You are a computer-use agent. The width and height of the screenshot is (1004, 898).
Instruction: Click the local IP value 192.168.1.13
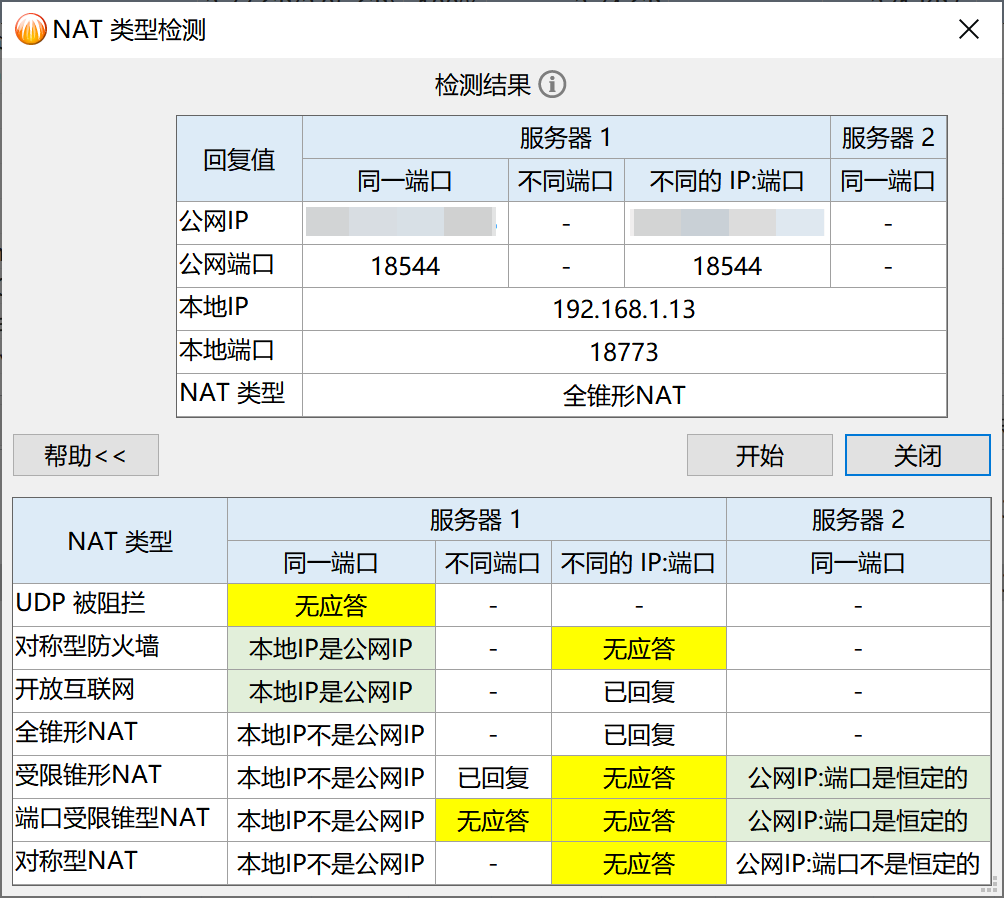pyautogui.click(x=624, y=309)
